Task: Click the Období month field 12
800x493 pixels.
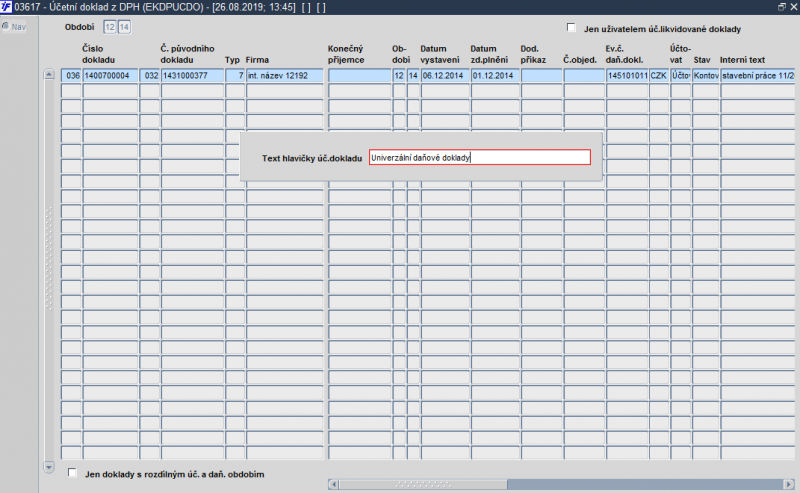Action: (110, 27)
